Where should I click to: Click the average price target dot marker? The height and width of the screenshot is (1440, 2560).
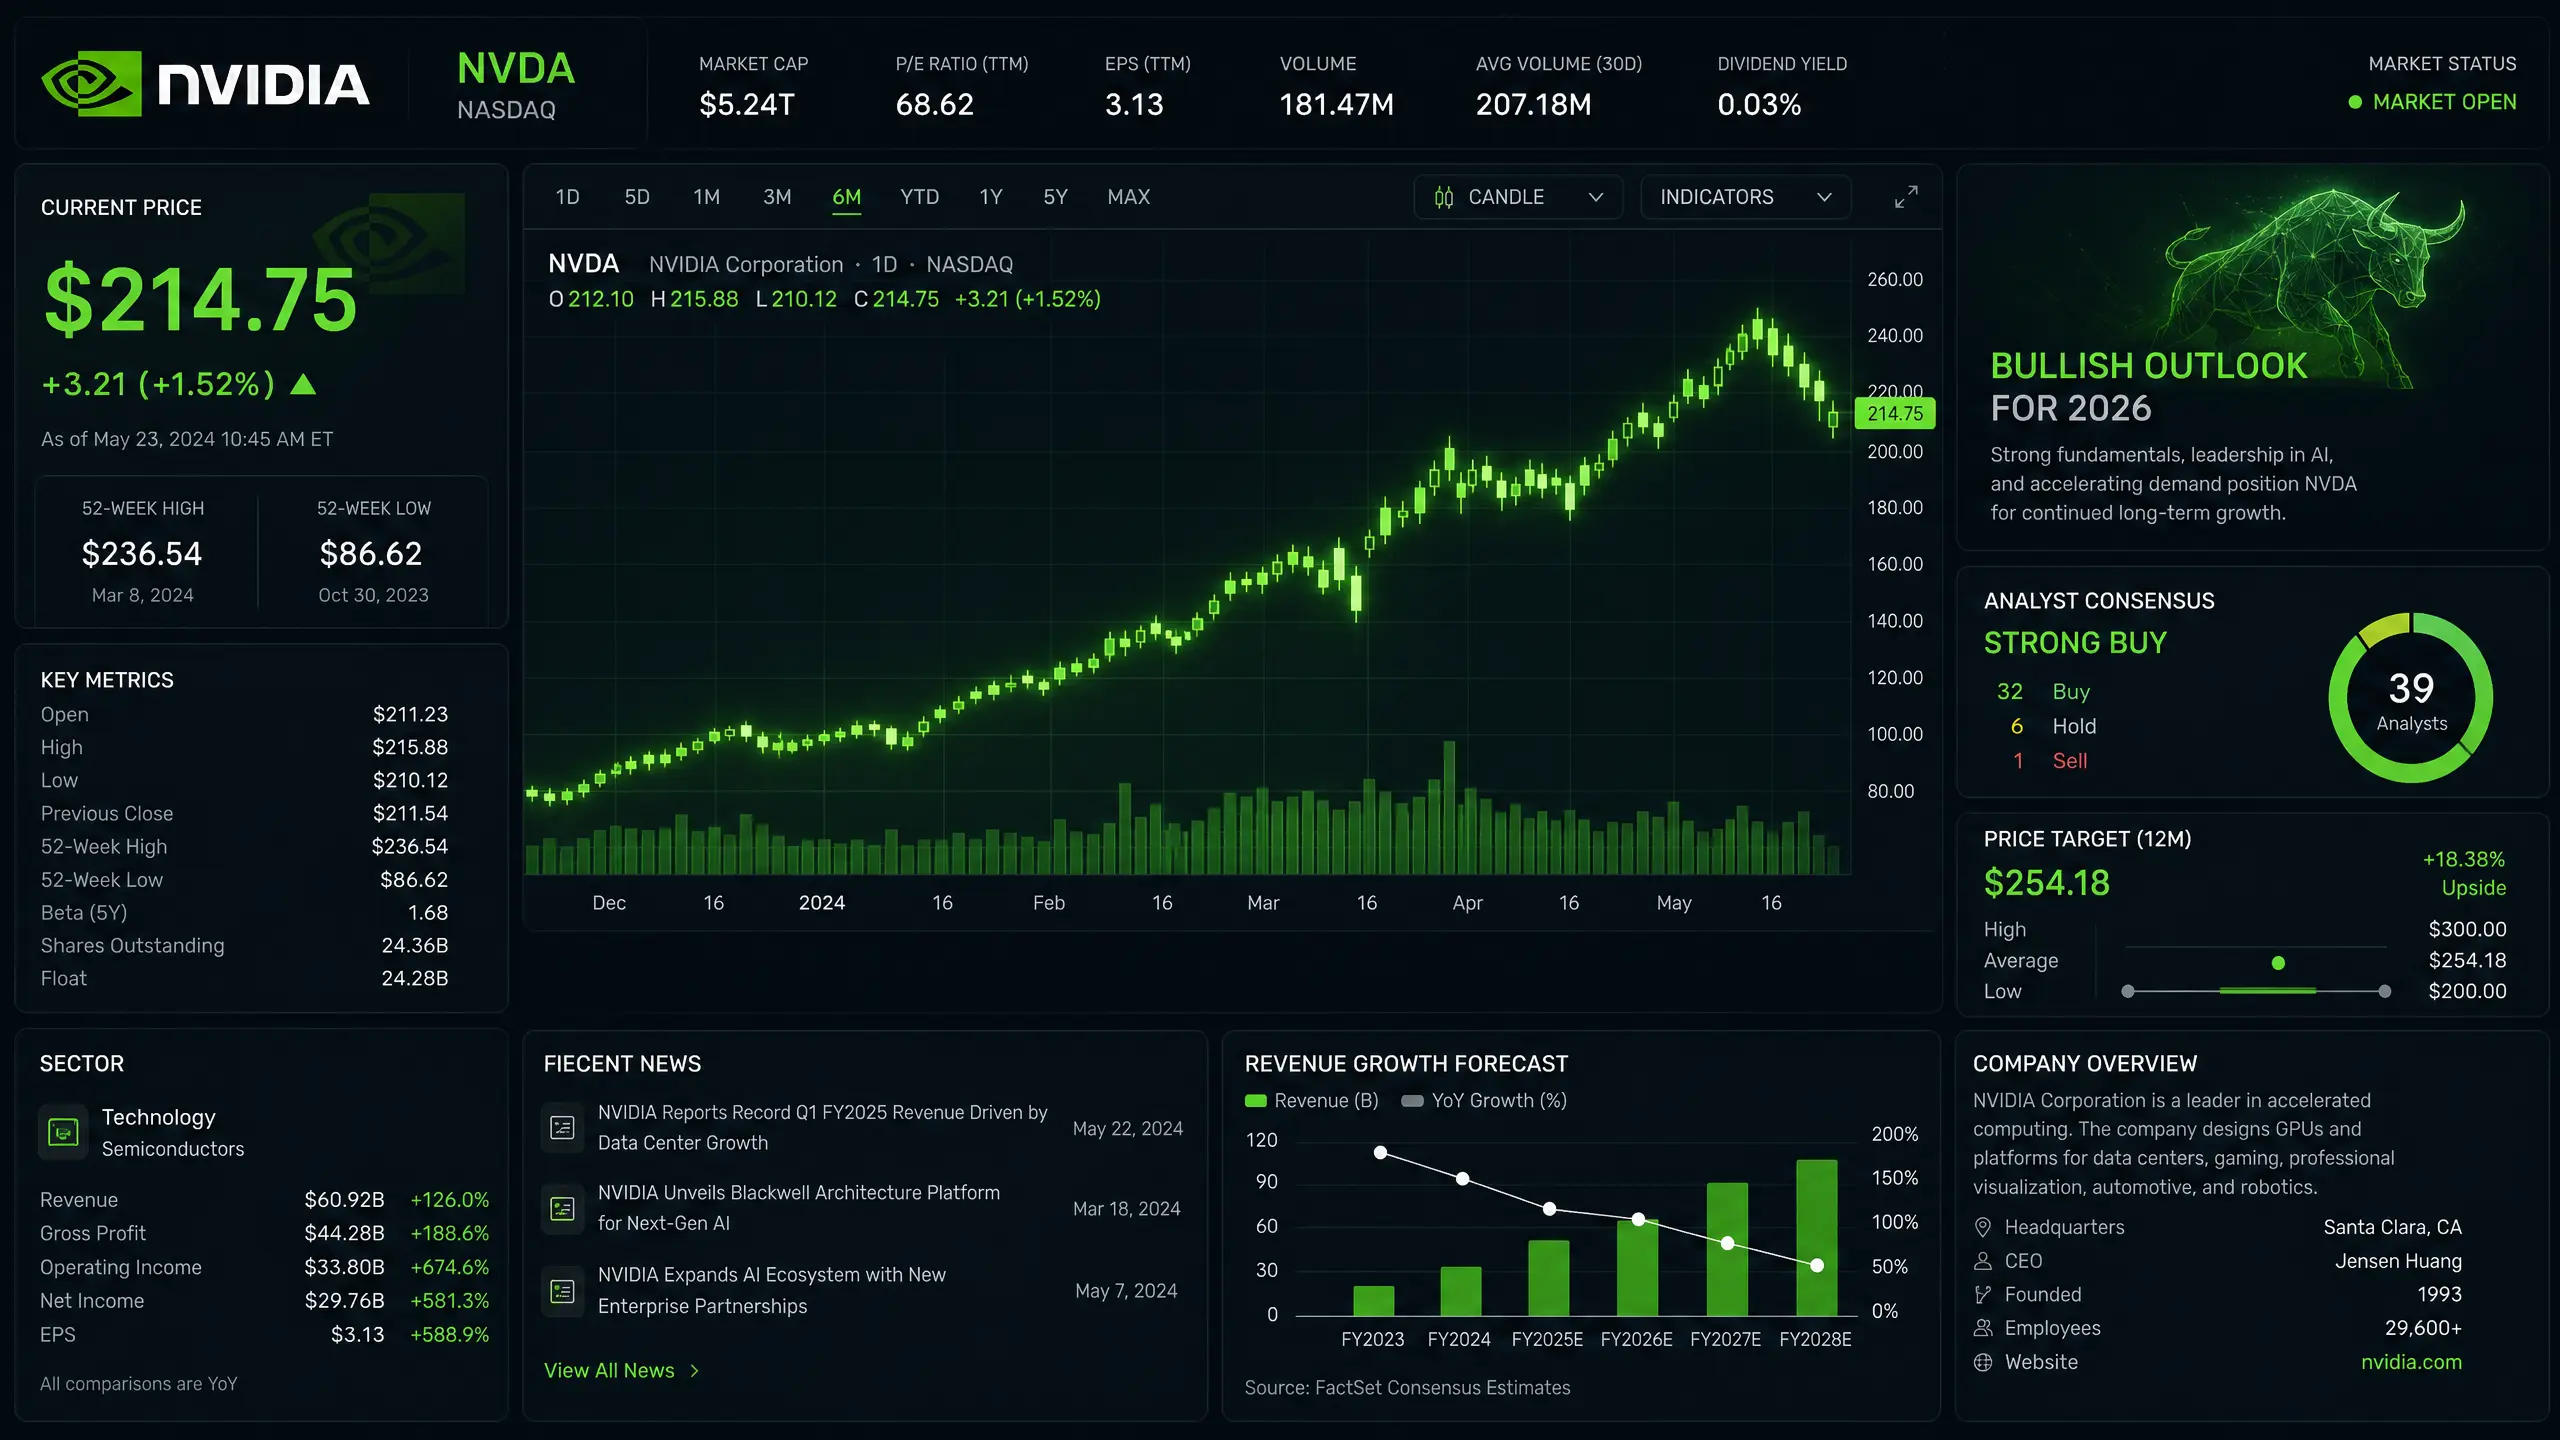[2278, 963]
